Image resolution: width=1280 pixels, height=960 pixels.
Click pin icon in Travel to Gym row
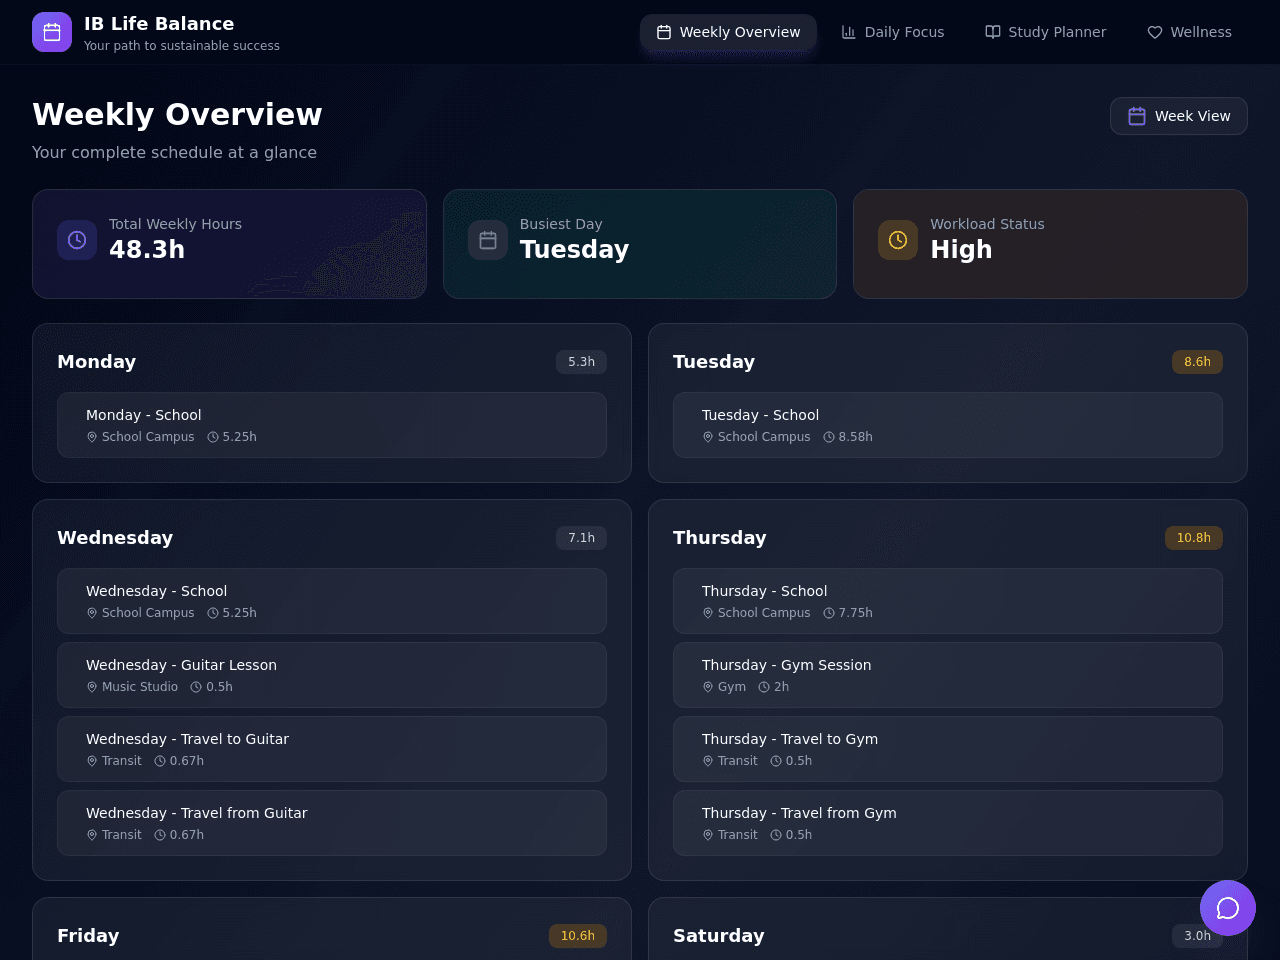708,761
